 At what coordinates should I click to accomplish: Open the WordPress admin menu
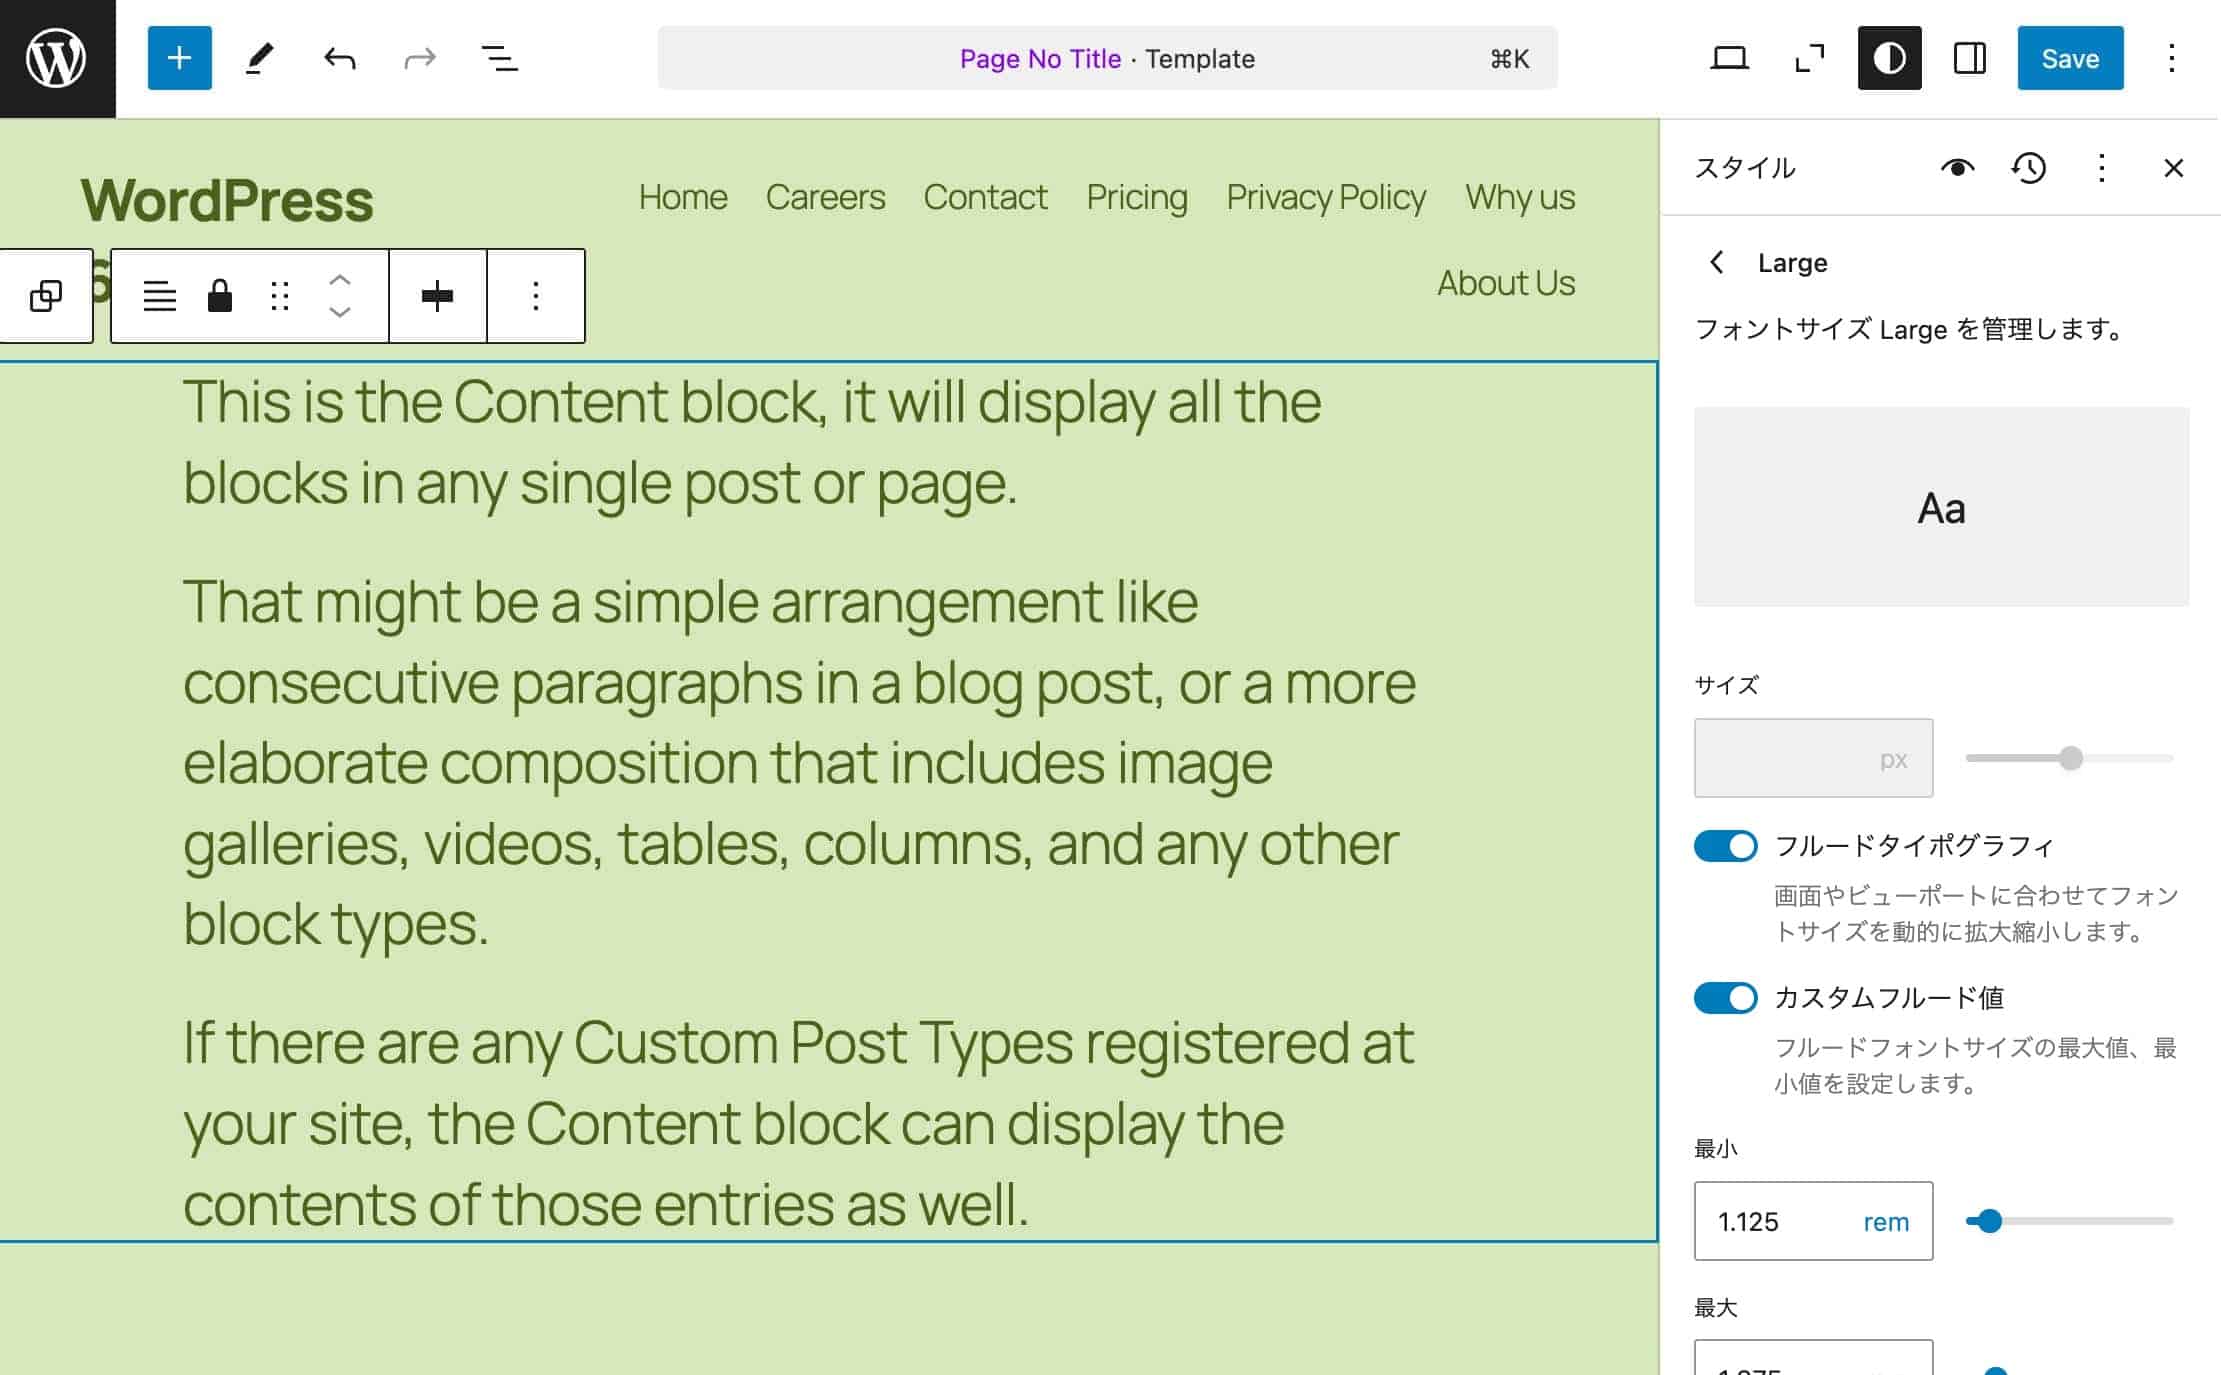point(57,57)
